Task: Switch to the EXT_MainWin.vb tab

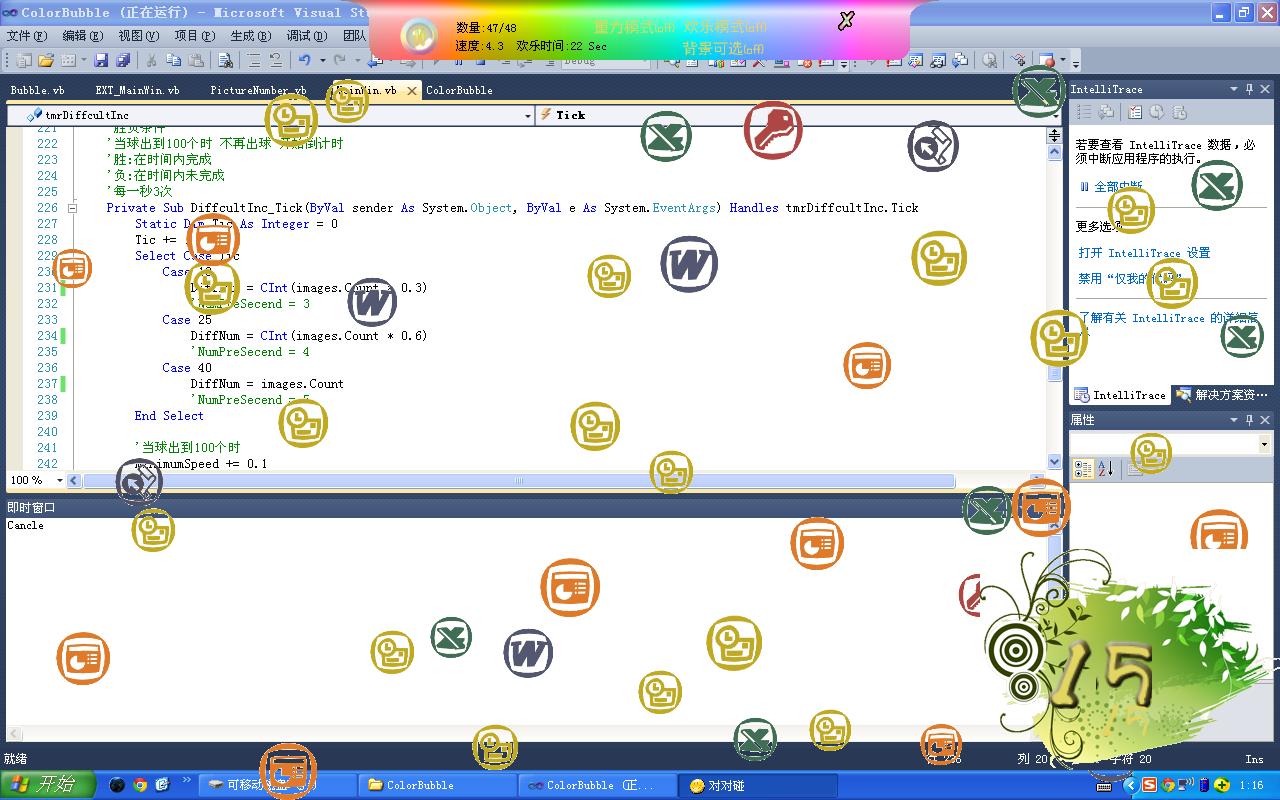Action: [x=137, y=90]
